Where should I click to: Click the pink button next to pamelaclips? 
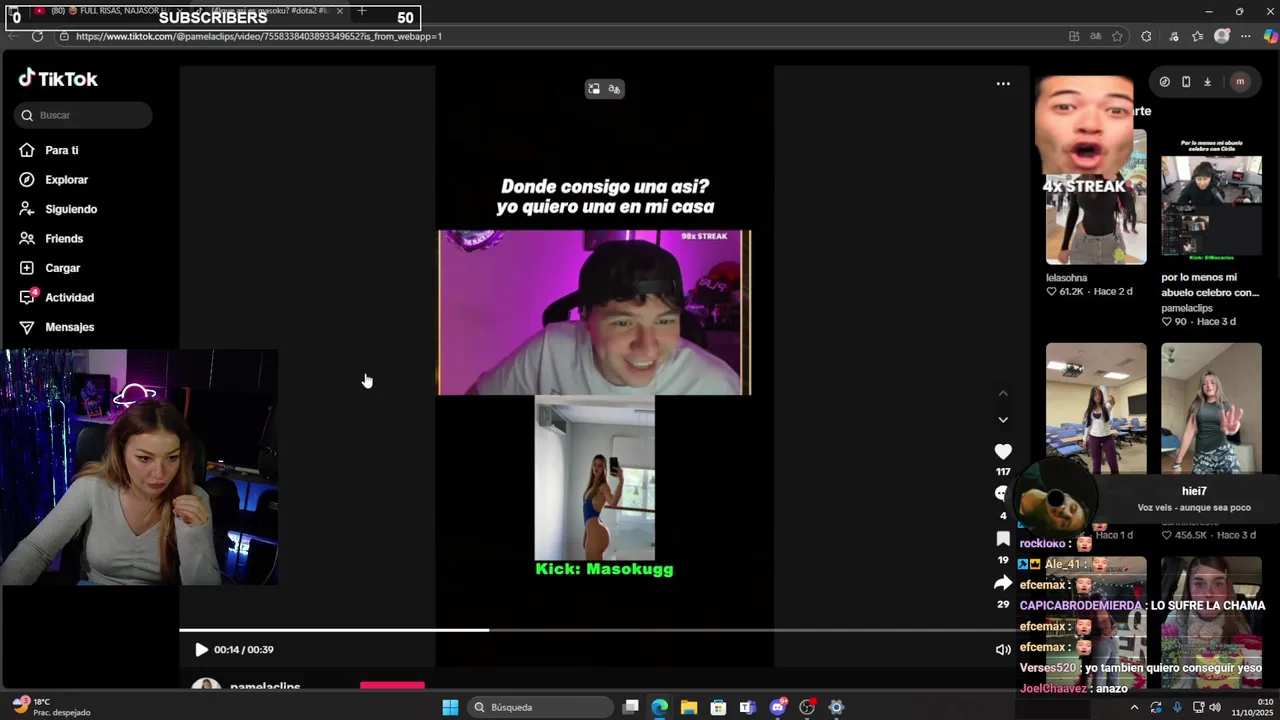pos(392,685)
